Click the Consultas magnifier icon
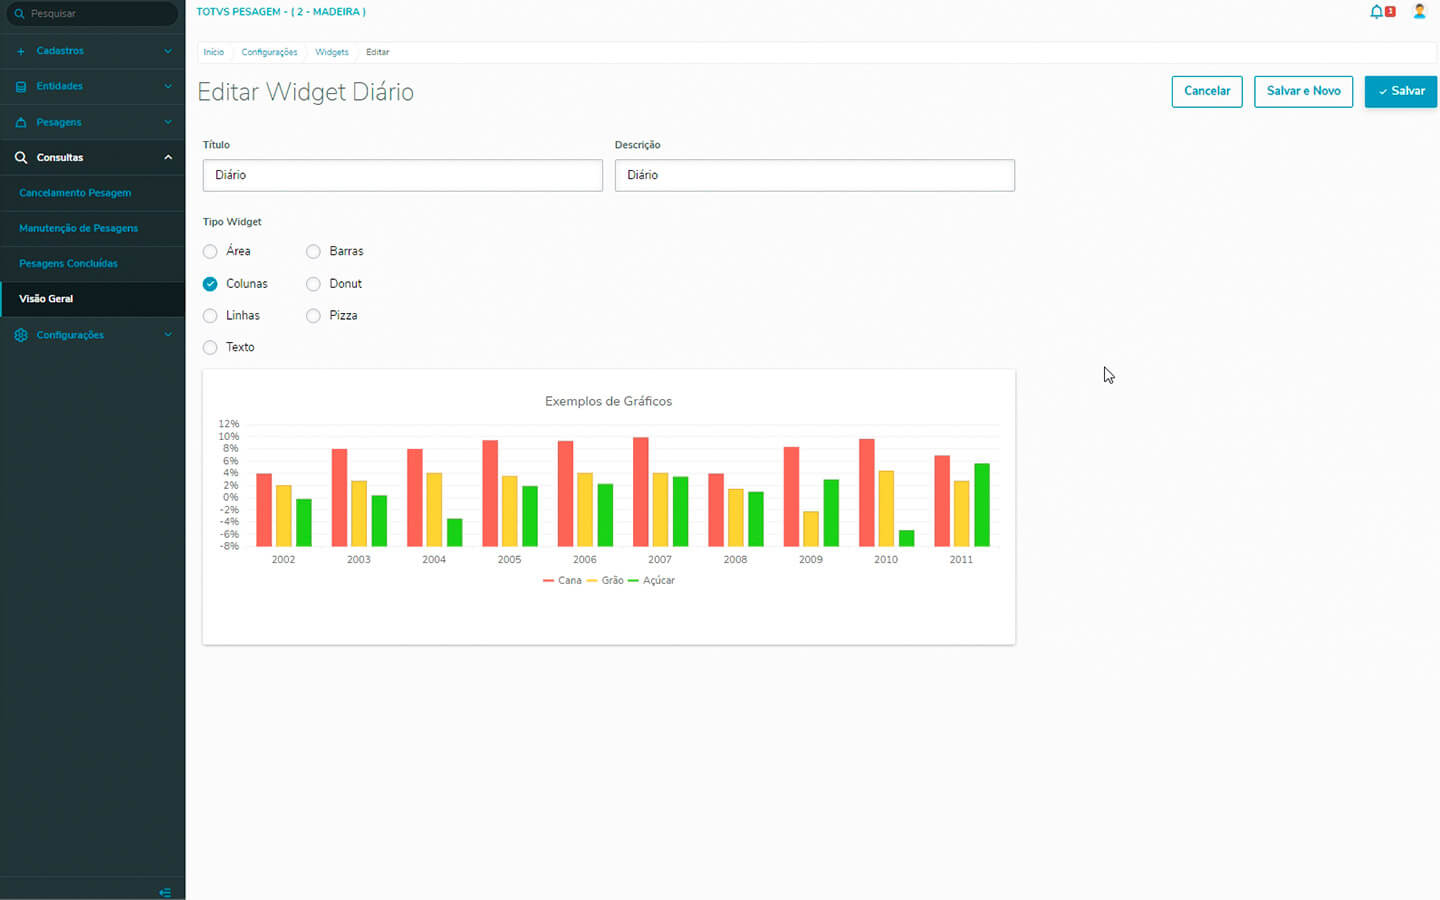1440x900 pixels. coord(21,158)
